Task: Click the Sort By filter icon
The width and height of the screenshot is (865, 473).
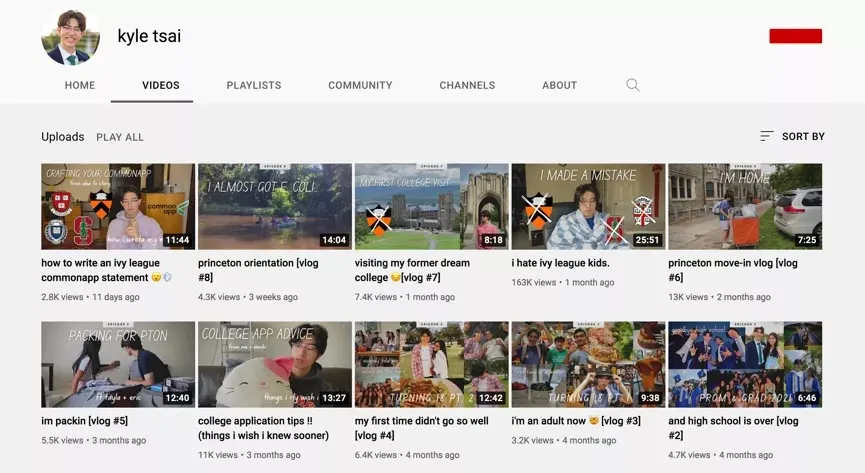Action: (767, 136)
